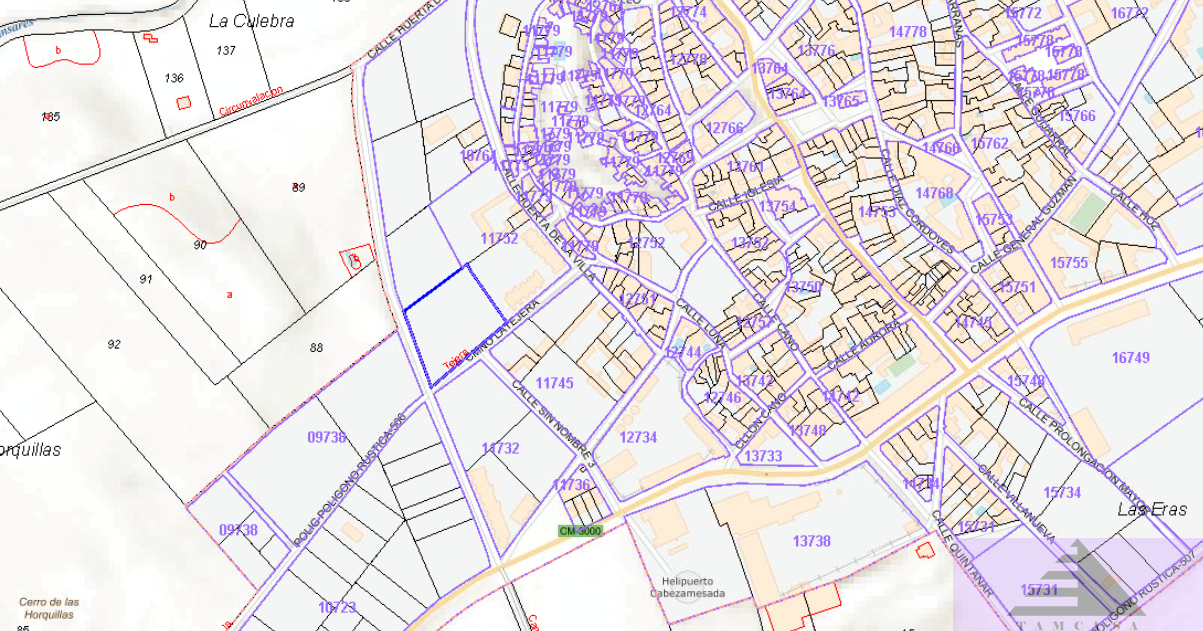Click block number 12766
The width and height of the screenshot is (1203, 631).
pos(724,128)
